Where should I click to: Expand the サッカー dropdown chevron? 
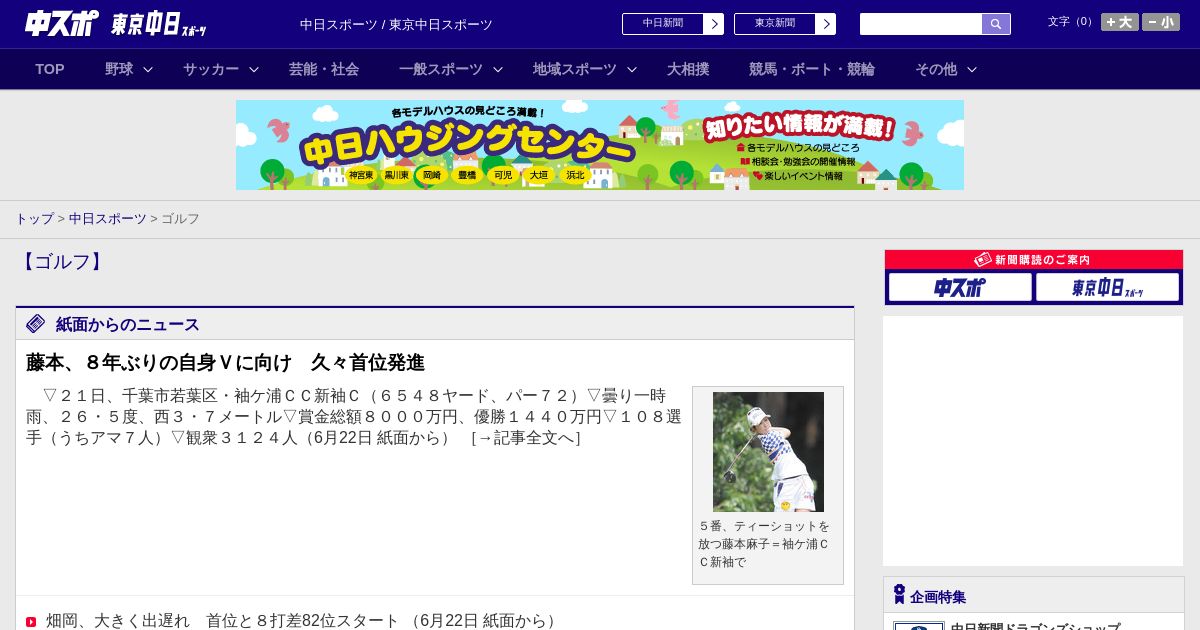[x=254, y=69]
